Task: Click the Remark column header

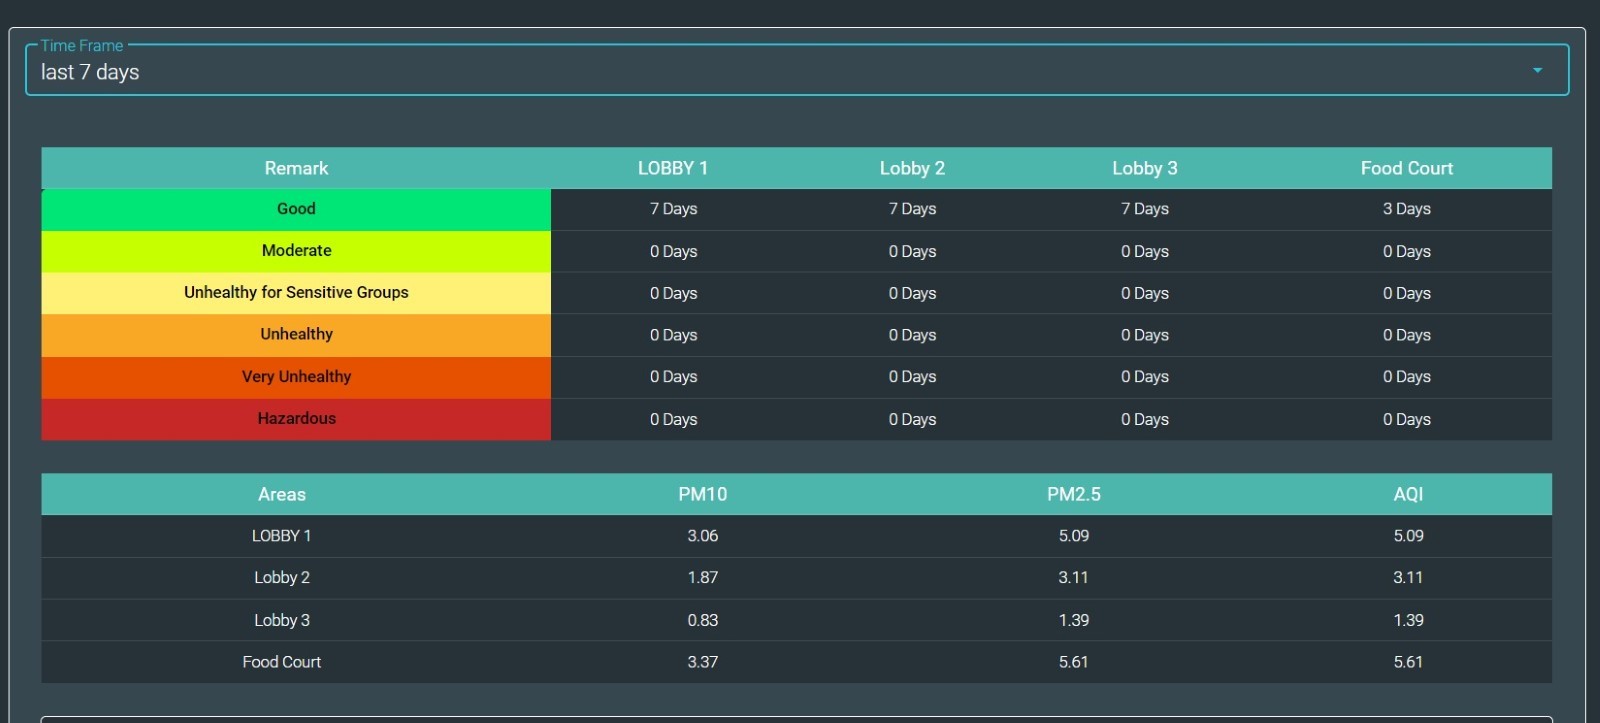Action: 296,168
